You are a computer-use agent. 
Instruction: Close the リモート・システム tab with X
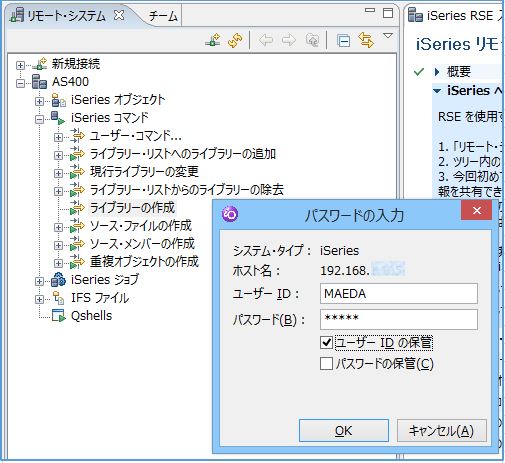(119, 15)
